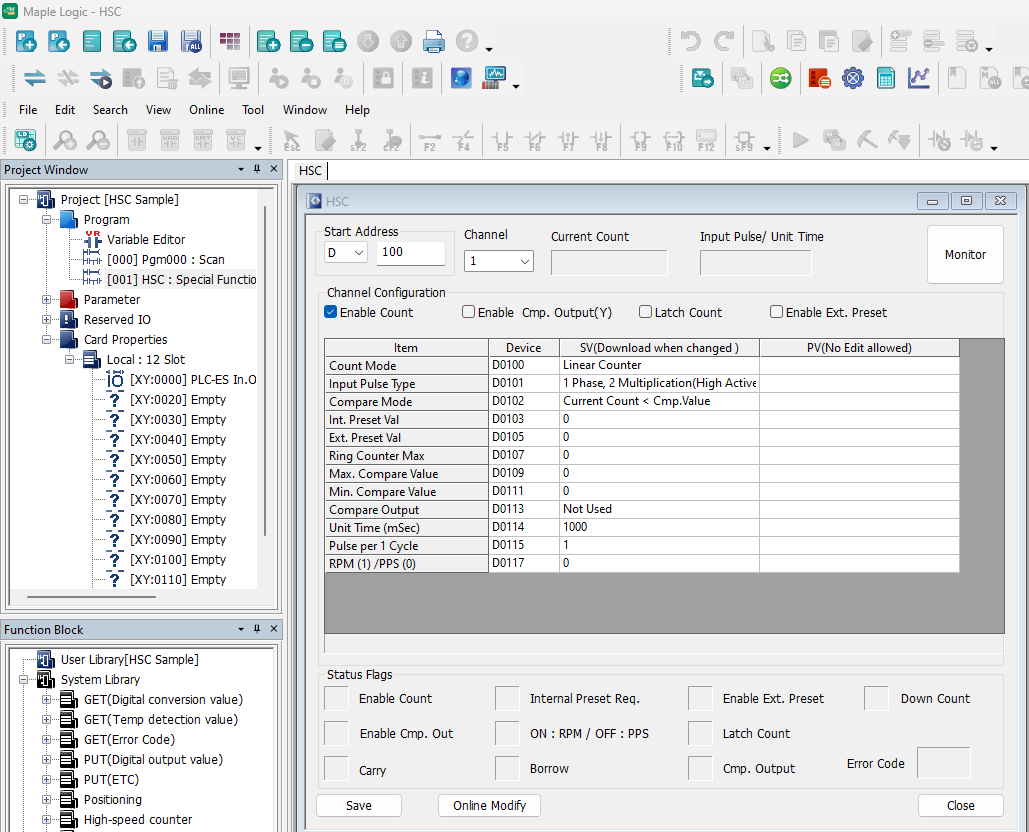
Task: Click the teal calculator table icon
Action: [x=885, y=78]
